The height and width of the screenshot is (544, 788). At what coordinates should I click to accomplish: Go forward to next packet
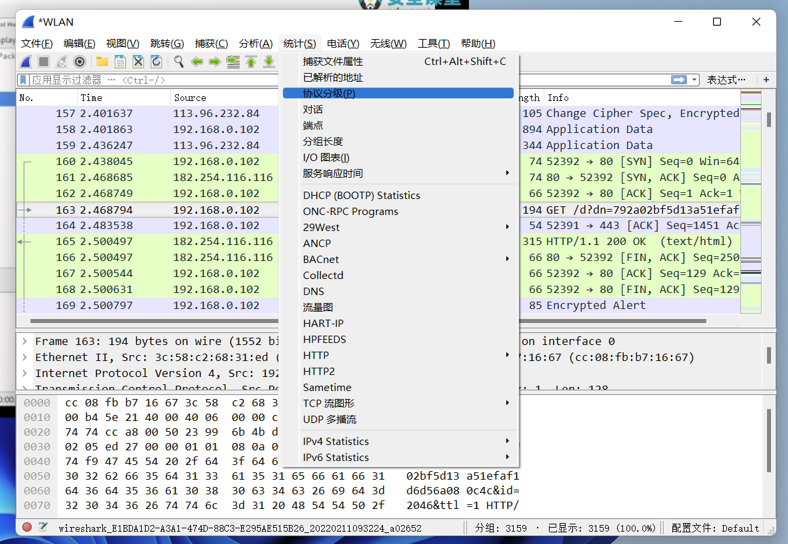(x=215, y=62)
